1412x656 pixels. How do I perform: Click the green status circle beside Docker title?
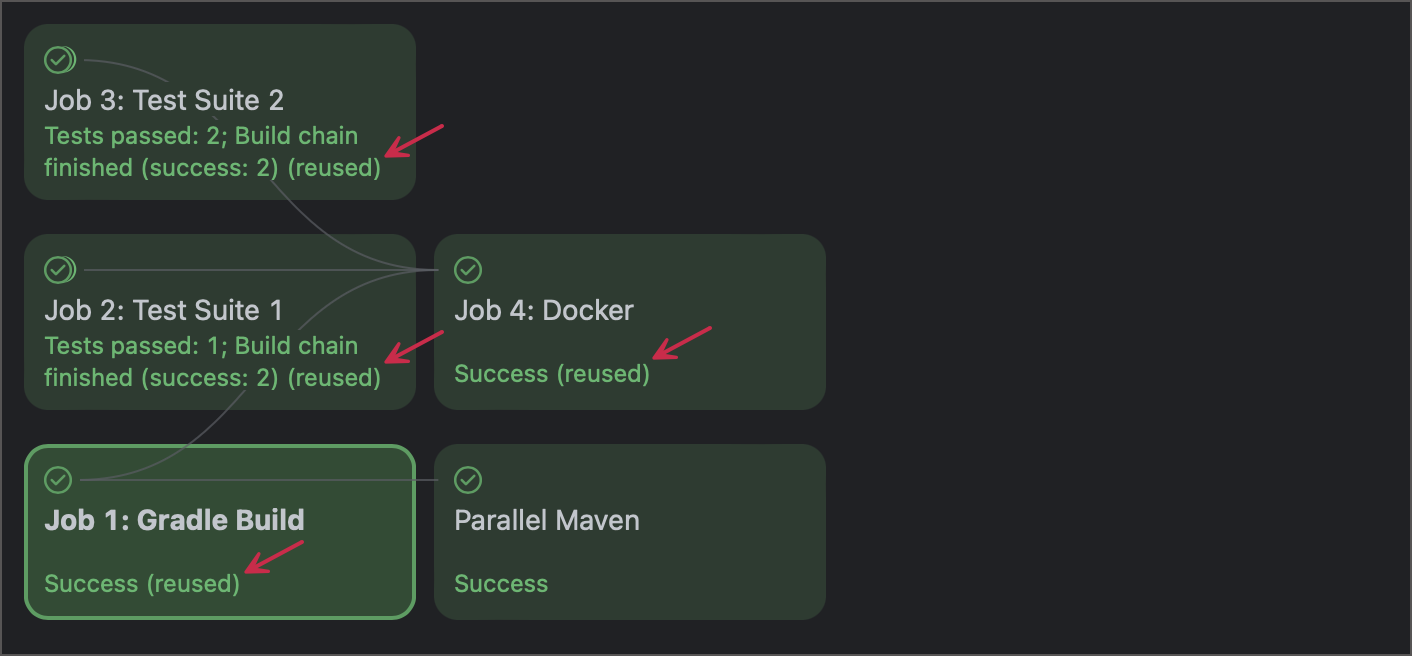468,270
